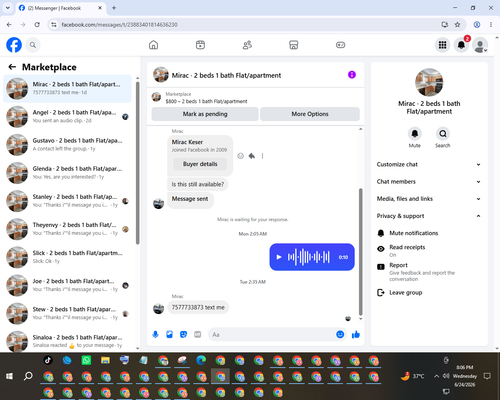Click the chat messages scrollbar
500x400 pixels.
[360, 252]
